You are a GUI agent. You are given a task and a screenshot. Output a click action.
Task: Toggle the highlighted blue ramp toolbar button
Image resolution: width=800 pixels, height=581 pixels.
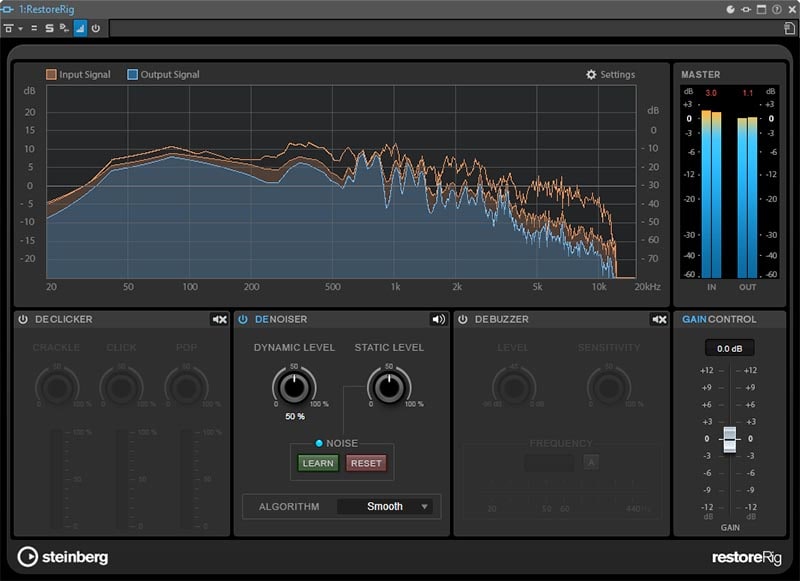coord(80,29)
